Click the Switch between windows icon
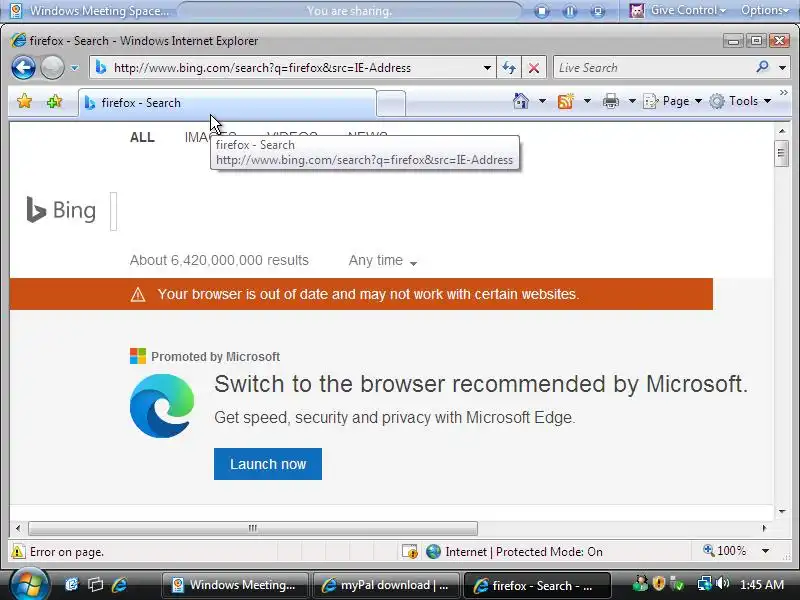The width and height of the screenshot is (800, 600). click(95, 584)
